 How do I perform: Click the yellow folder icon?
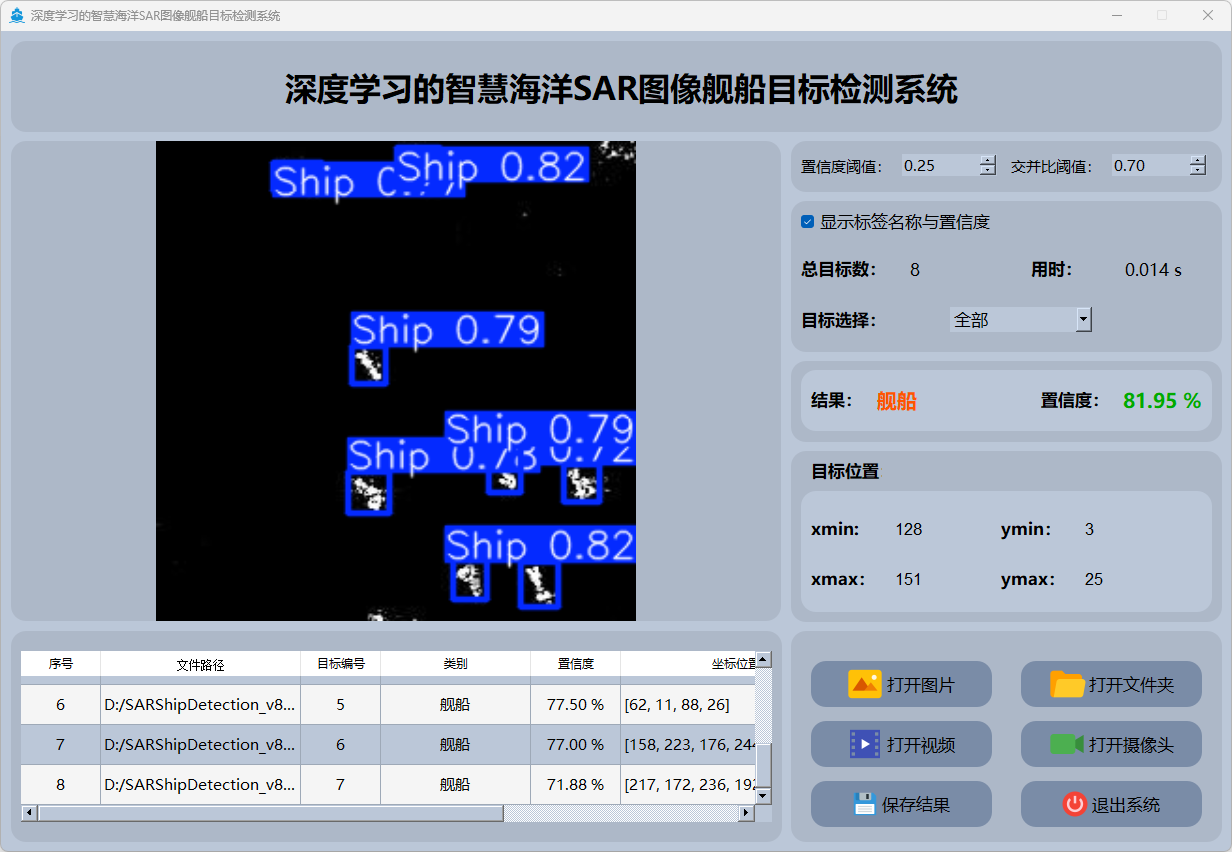click(1067, 684)
